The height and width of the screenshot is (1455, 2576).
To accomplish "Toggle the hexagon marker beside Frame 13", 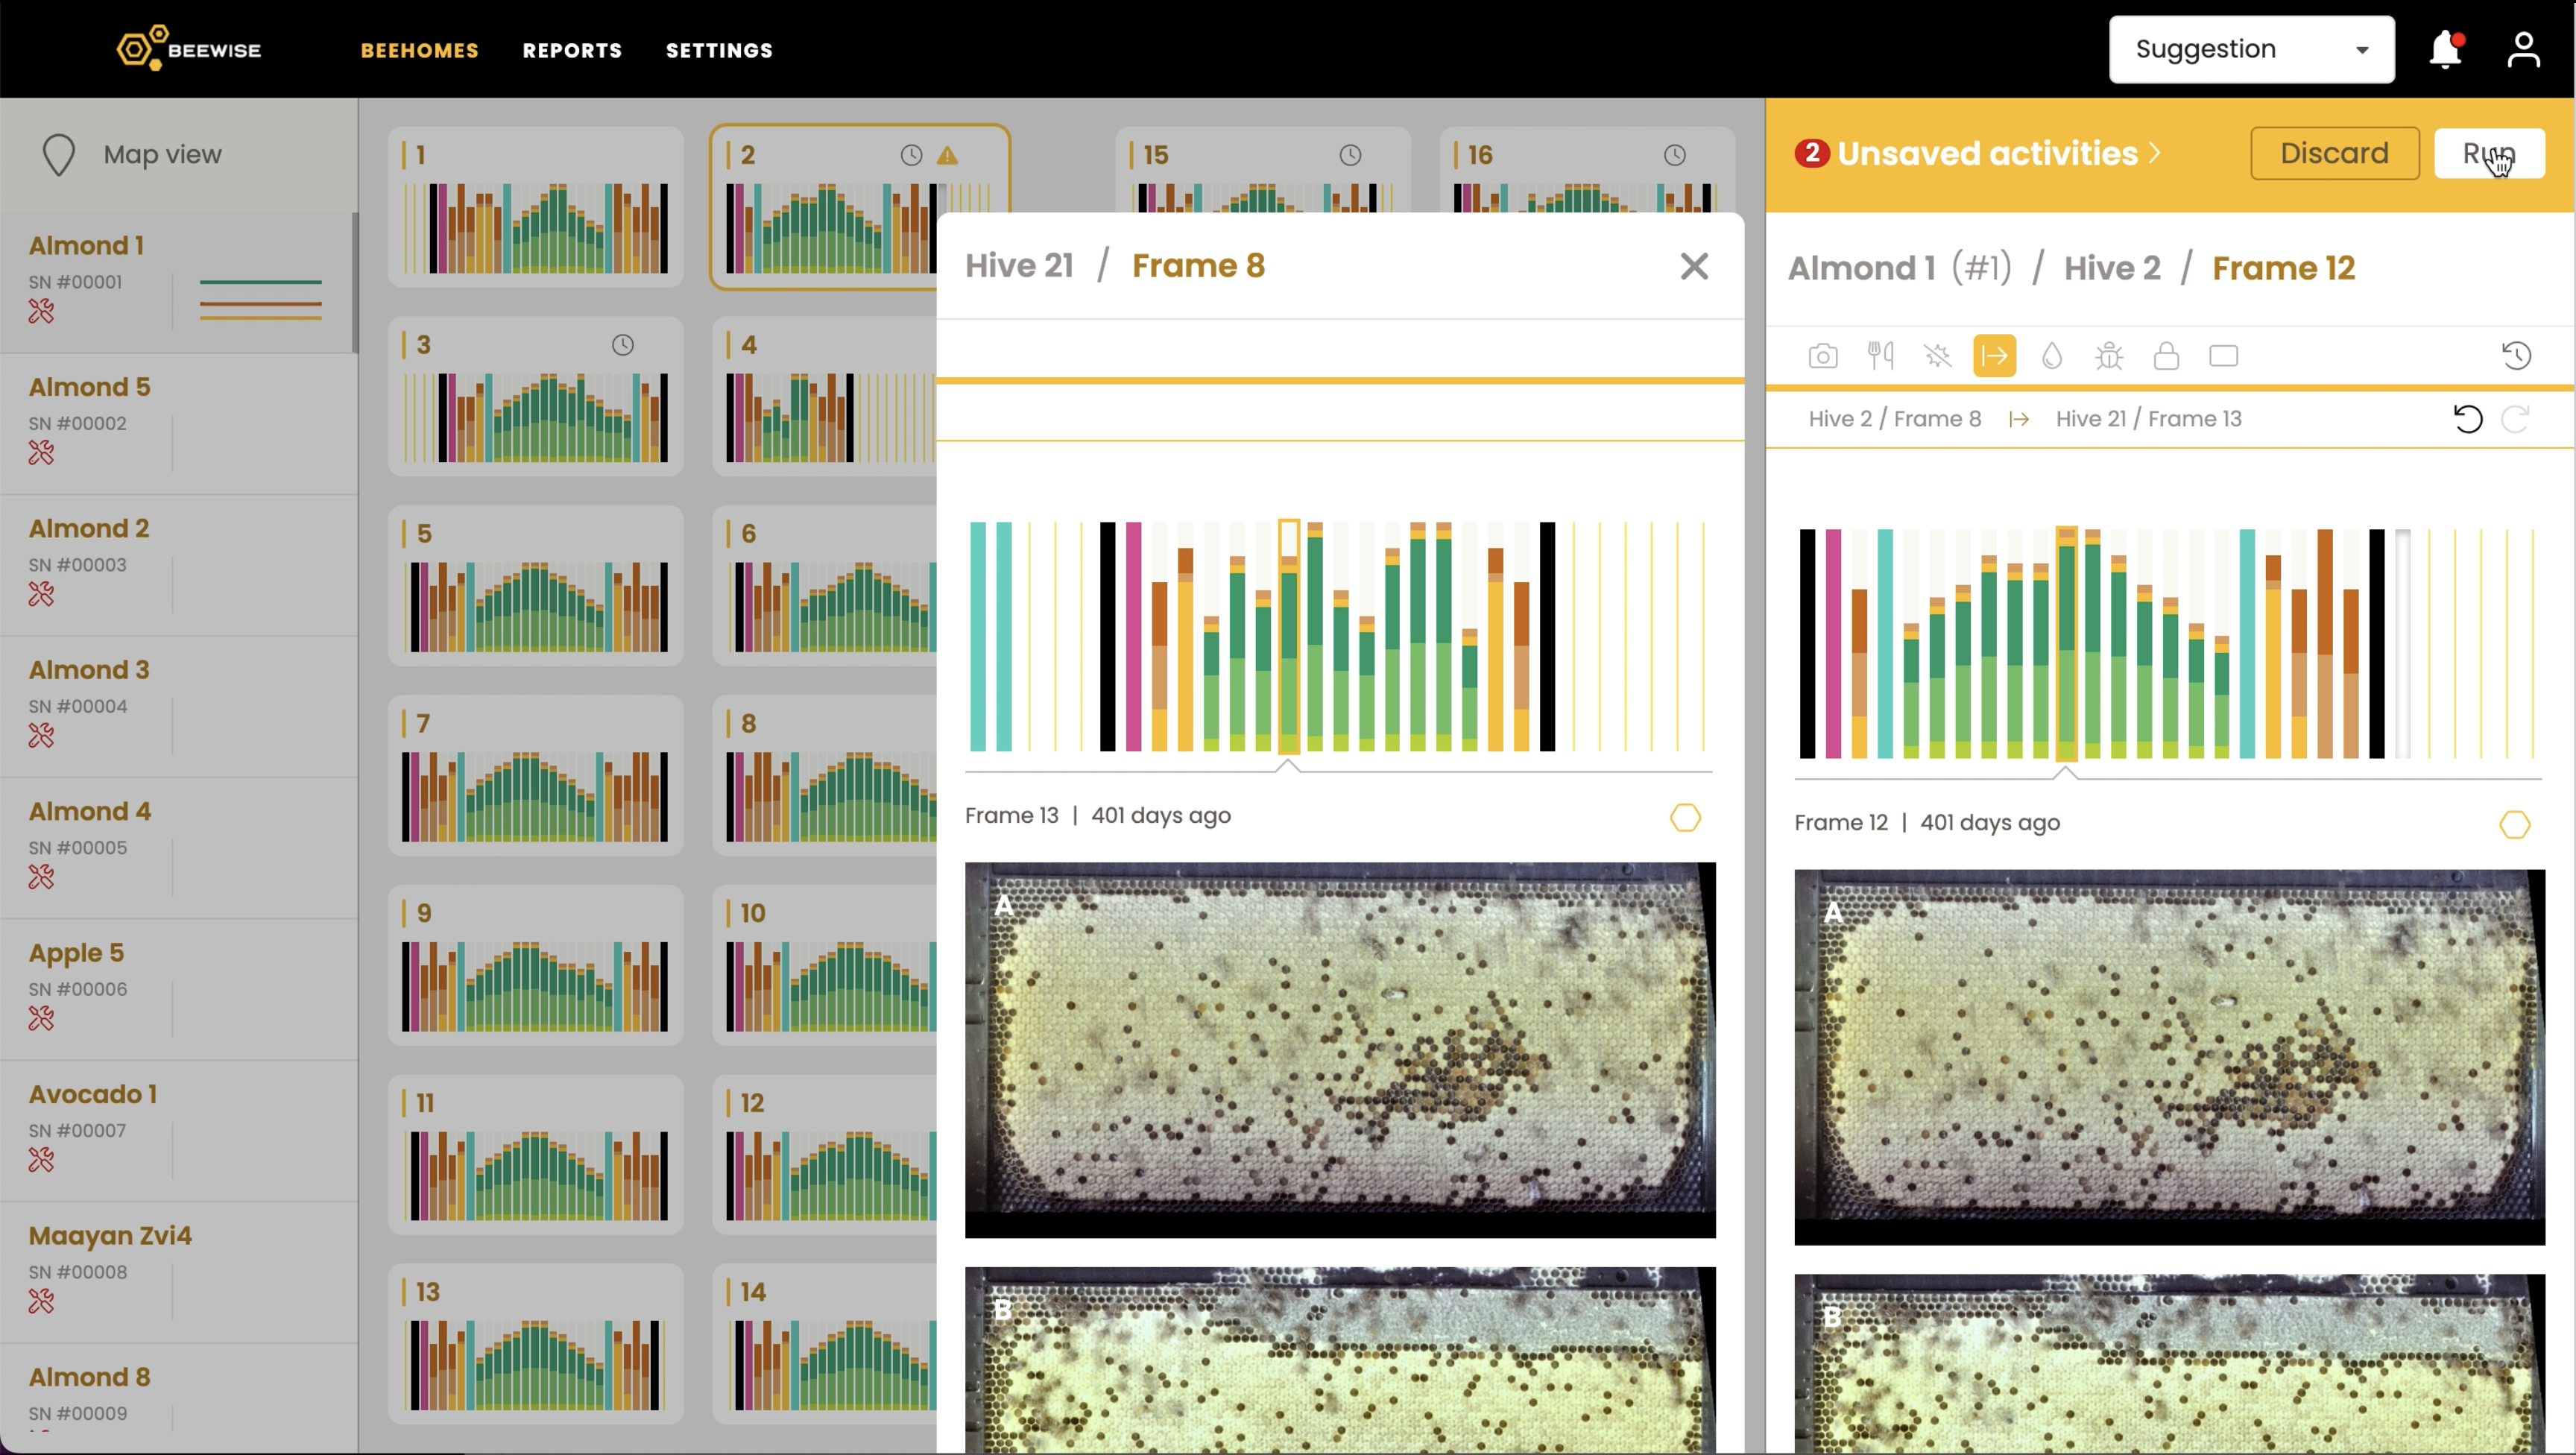I will [1685, 818].
